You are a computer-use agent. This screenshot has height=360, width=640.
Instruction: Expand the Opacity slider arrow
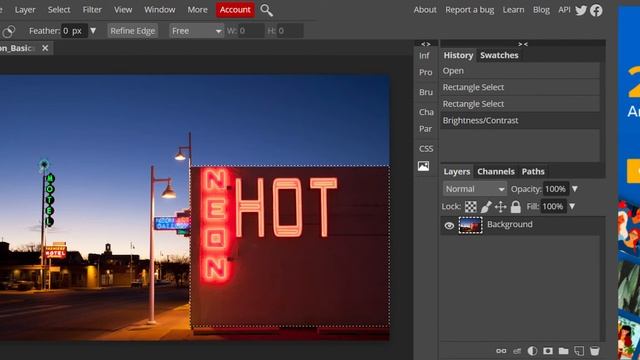(x=575, y=189)
